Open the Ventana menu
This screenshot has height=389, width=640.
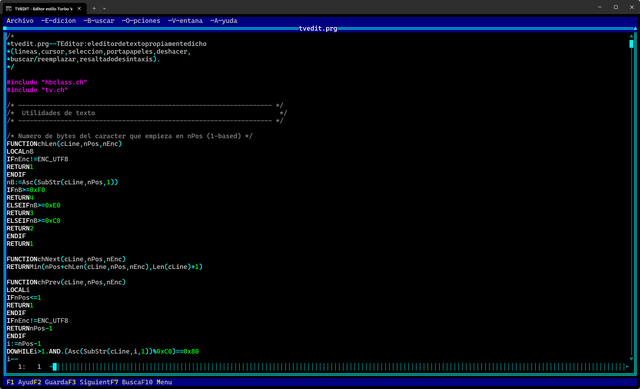click(185, 21)
